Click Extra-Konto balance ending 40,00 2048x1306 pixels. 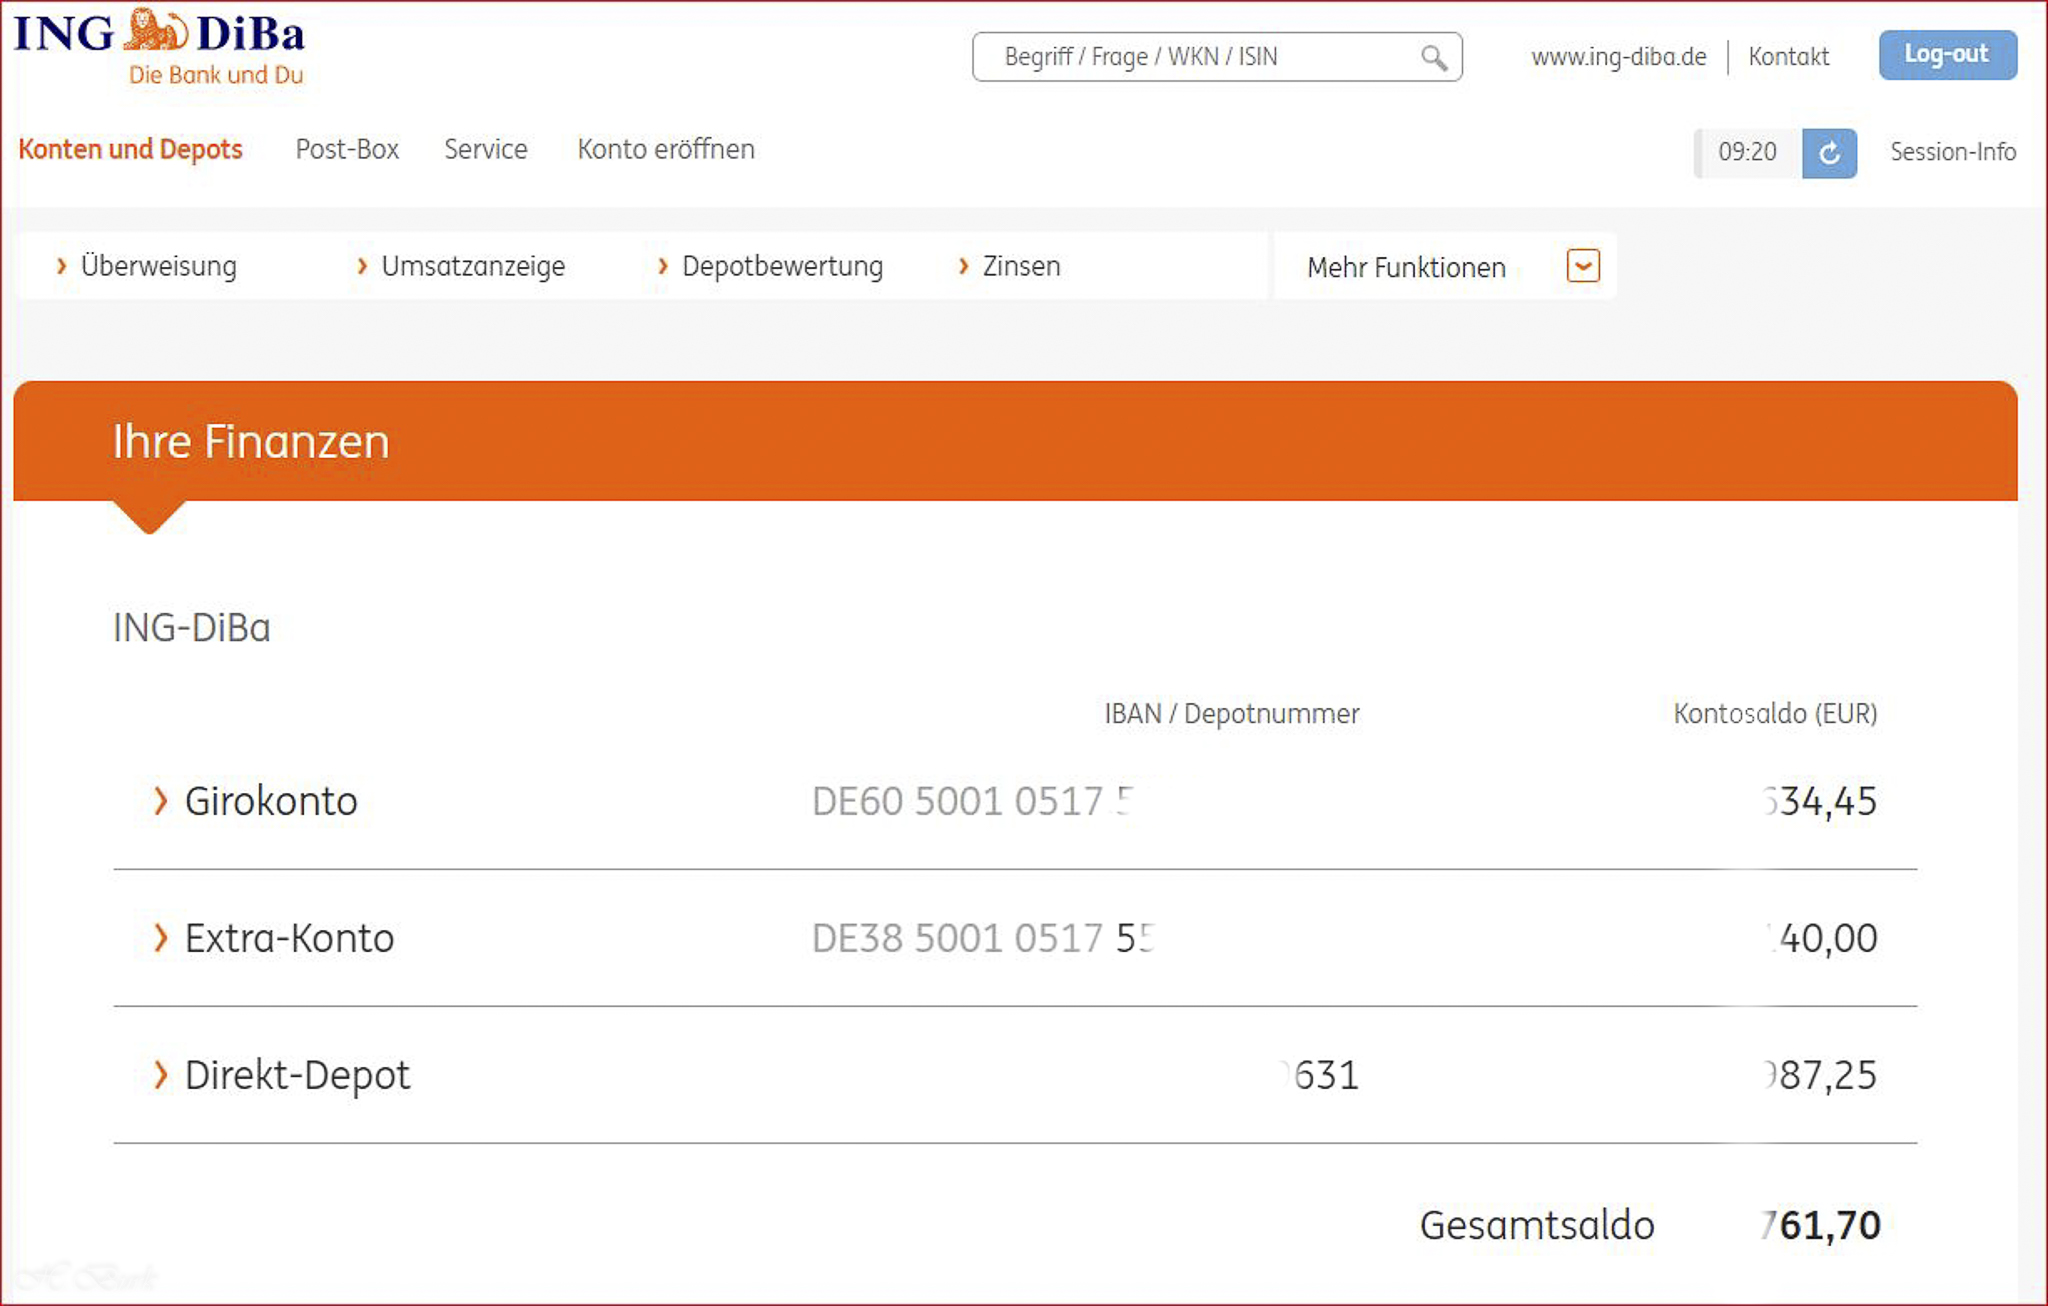coord(1822,939)
